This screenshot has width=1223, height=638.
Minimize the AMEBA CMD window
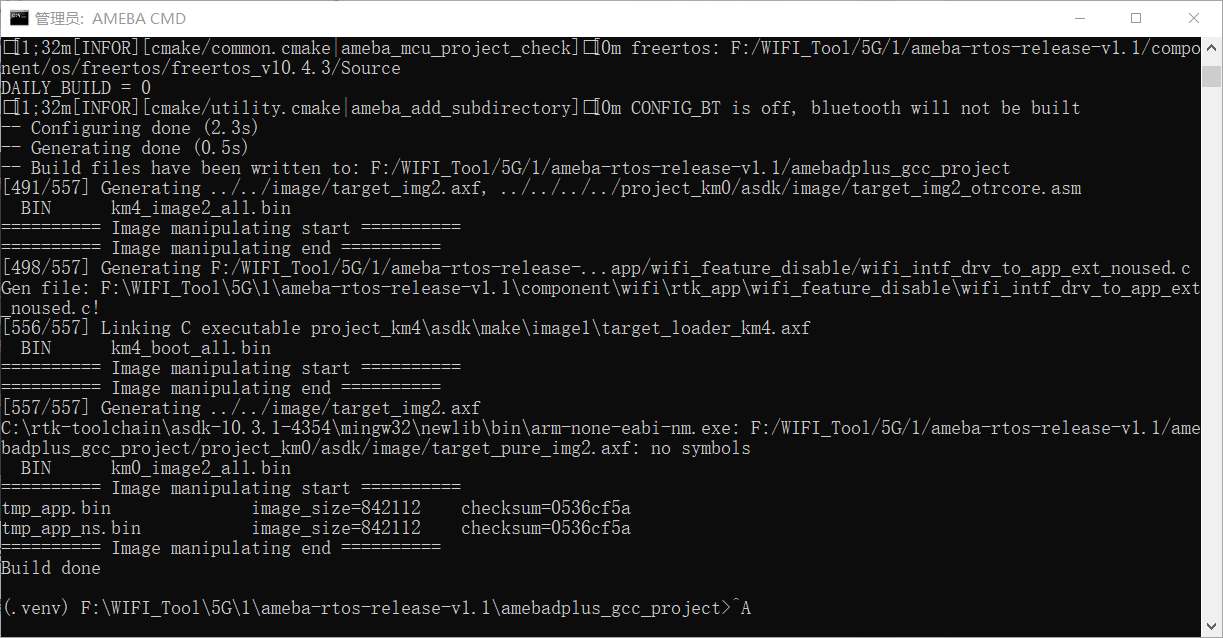(1079, 18)
